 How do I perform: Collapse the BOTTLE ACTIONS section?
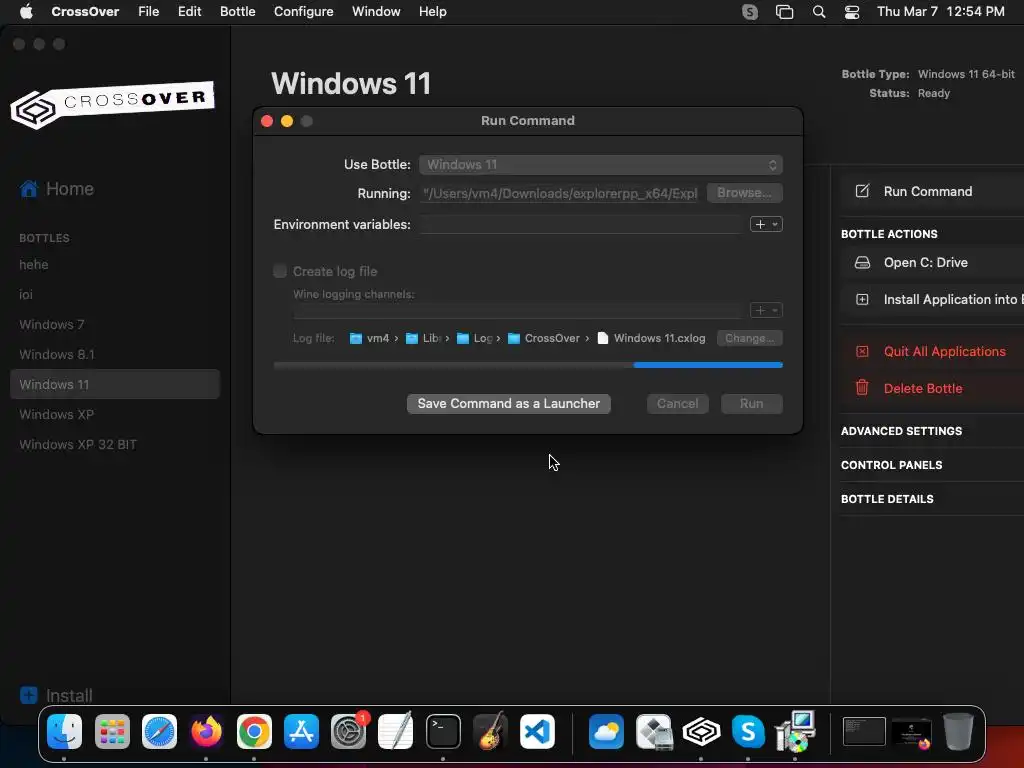(x=889, y=234)
